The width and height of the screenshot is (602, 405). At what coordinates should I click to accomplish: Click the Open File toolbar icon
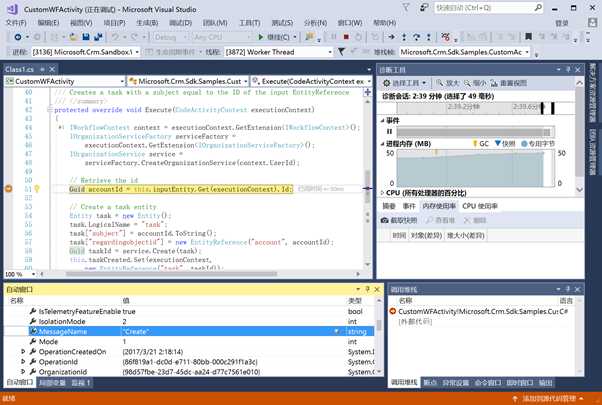[x=73, y=37]
